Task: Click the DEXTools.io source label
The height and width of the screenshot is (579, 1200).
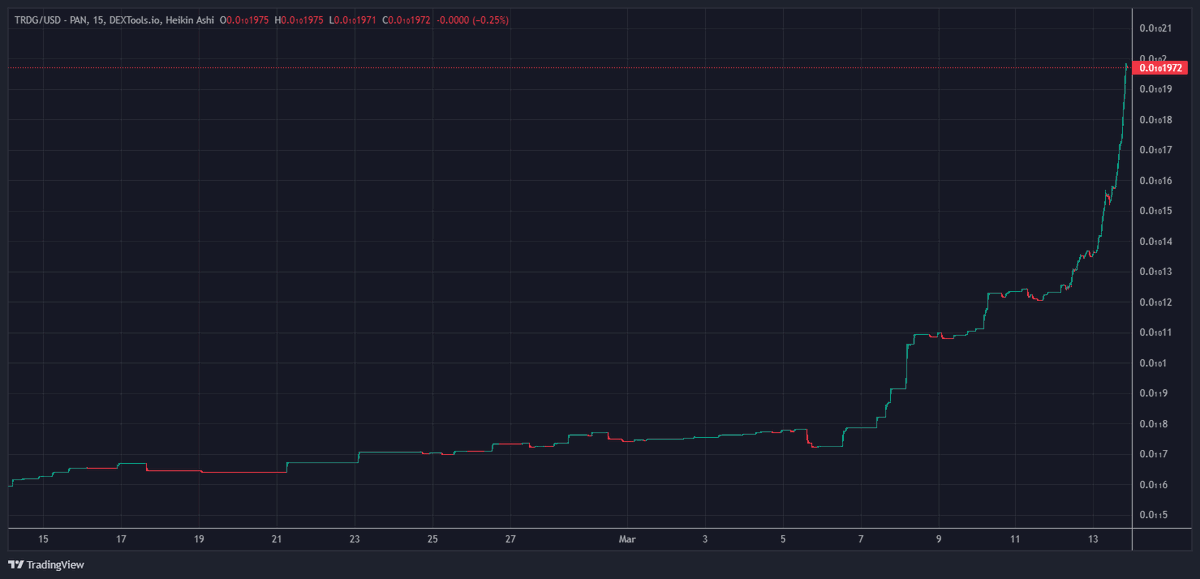Action: [x=134, y=20]
